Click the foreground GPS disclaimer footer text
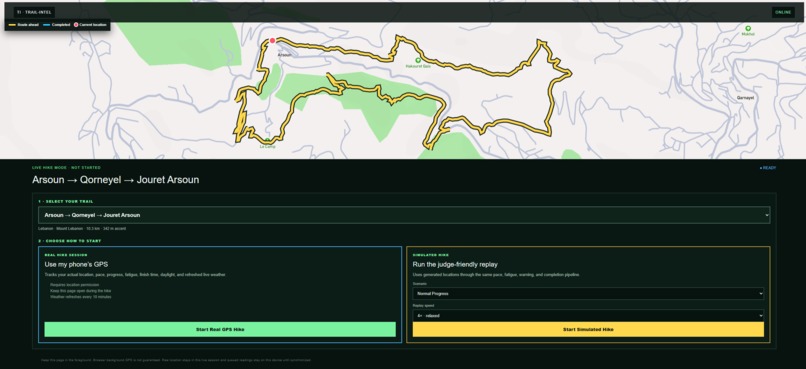806x369 pixels. [x=176, y=360]
